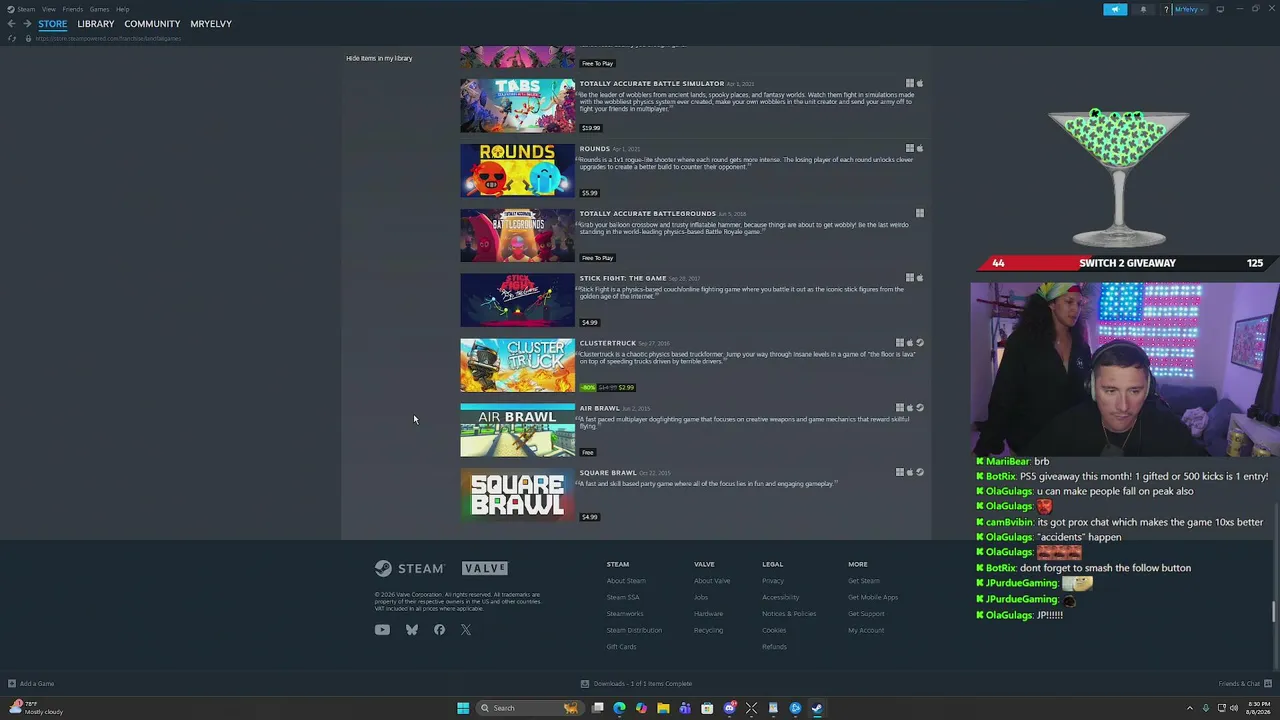Open the Gift Cards footer link

pyautogui.click(x=621, y=647)
